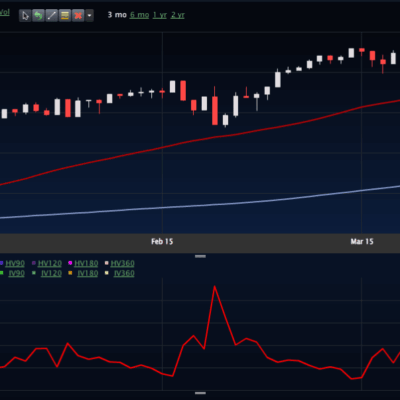Toggle the HV120 series
This screenshot has width=400, height=400.
(x=50, y=263)
